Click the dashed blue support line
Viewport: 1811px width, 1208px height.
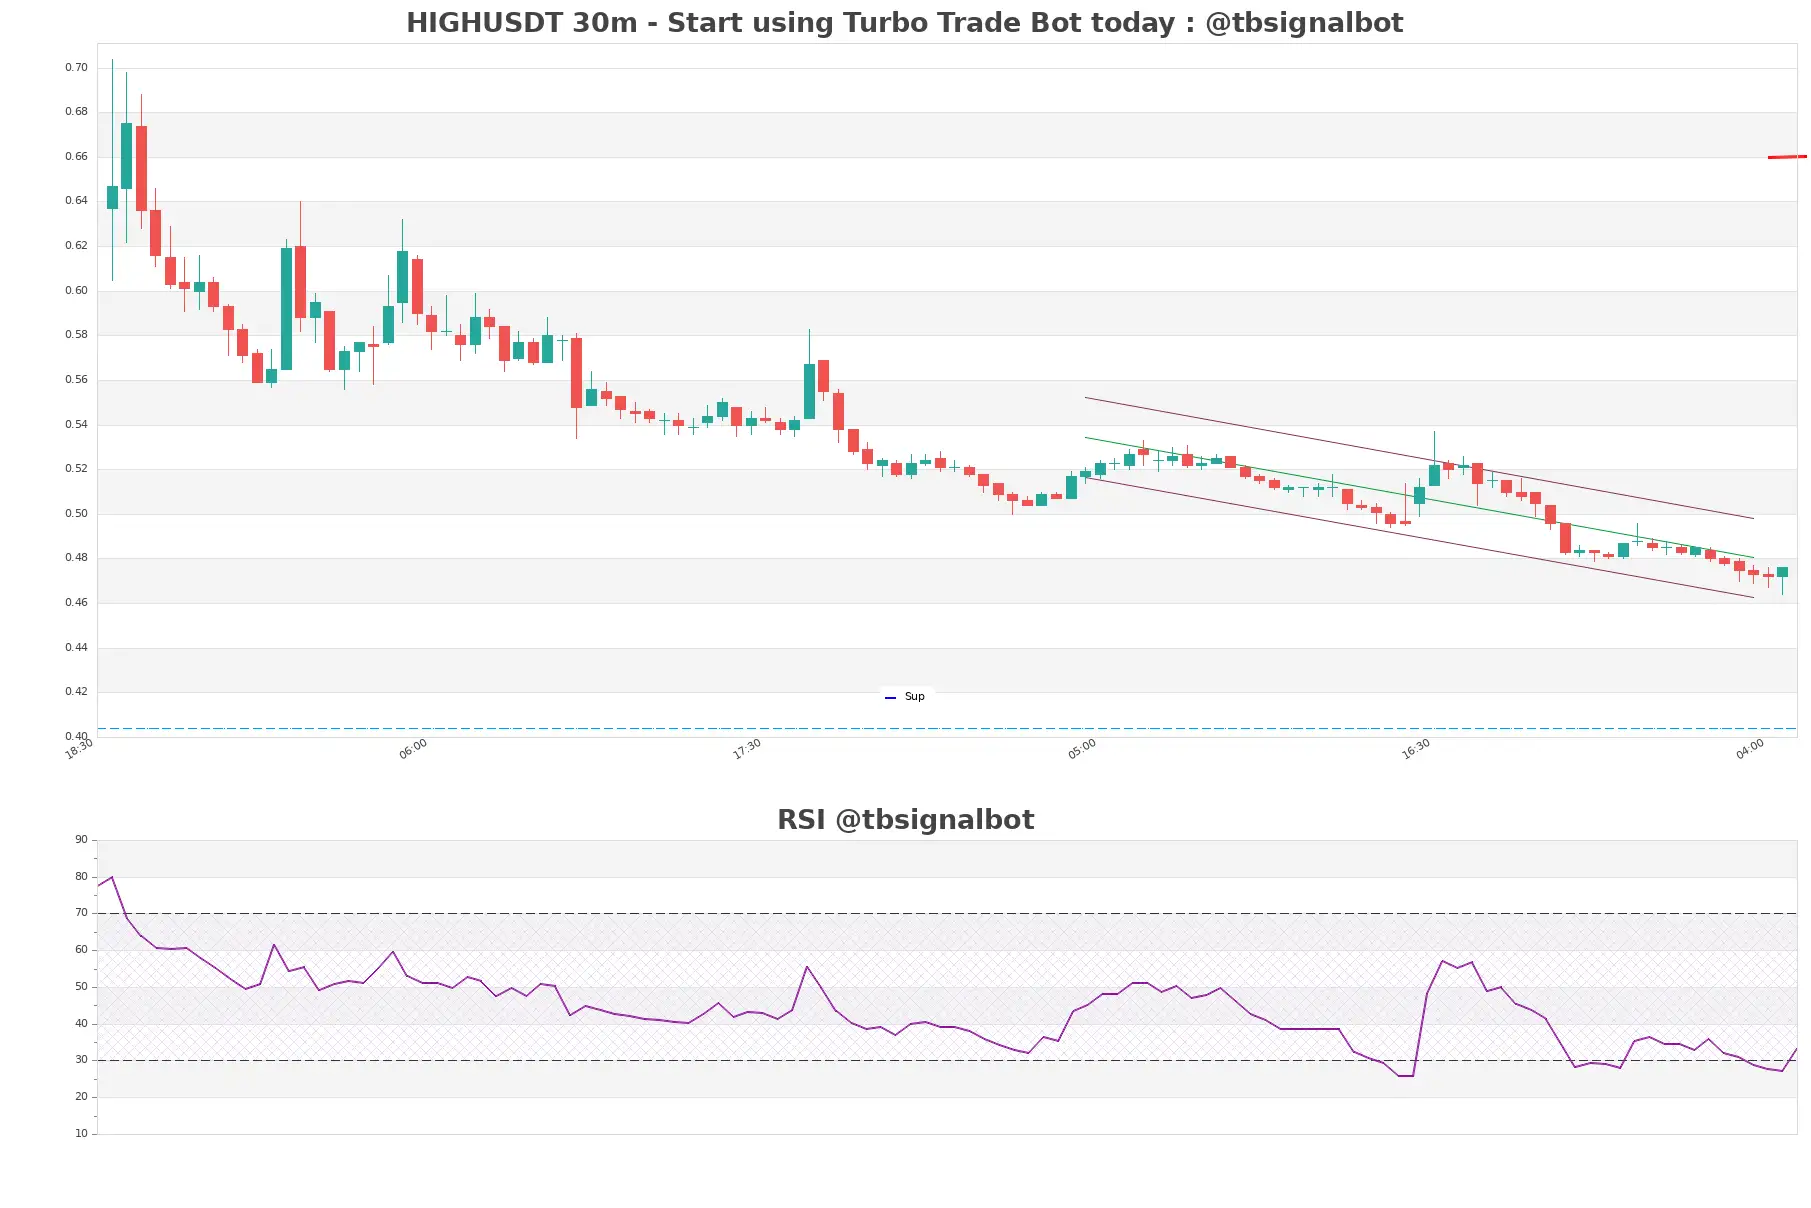[947, 729]
